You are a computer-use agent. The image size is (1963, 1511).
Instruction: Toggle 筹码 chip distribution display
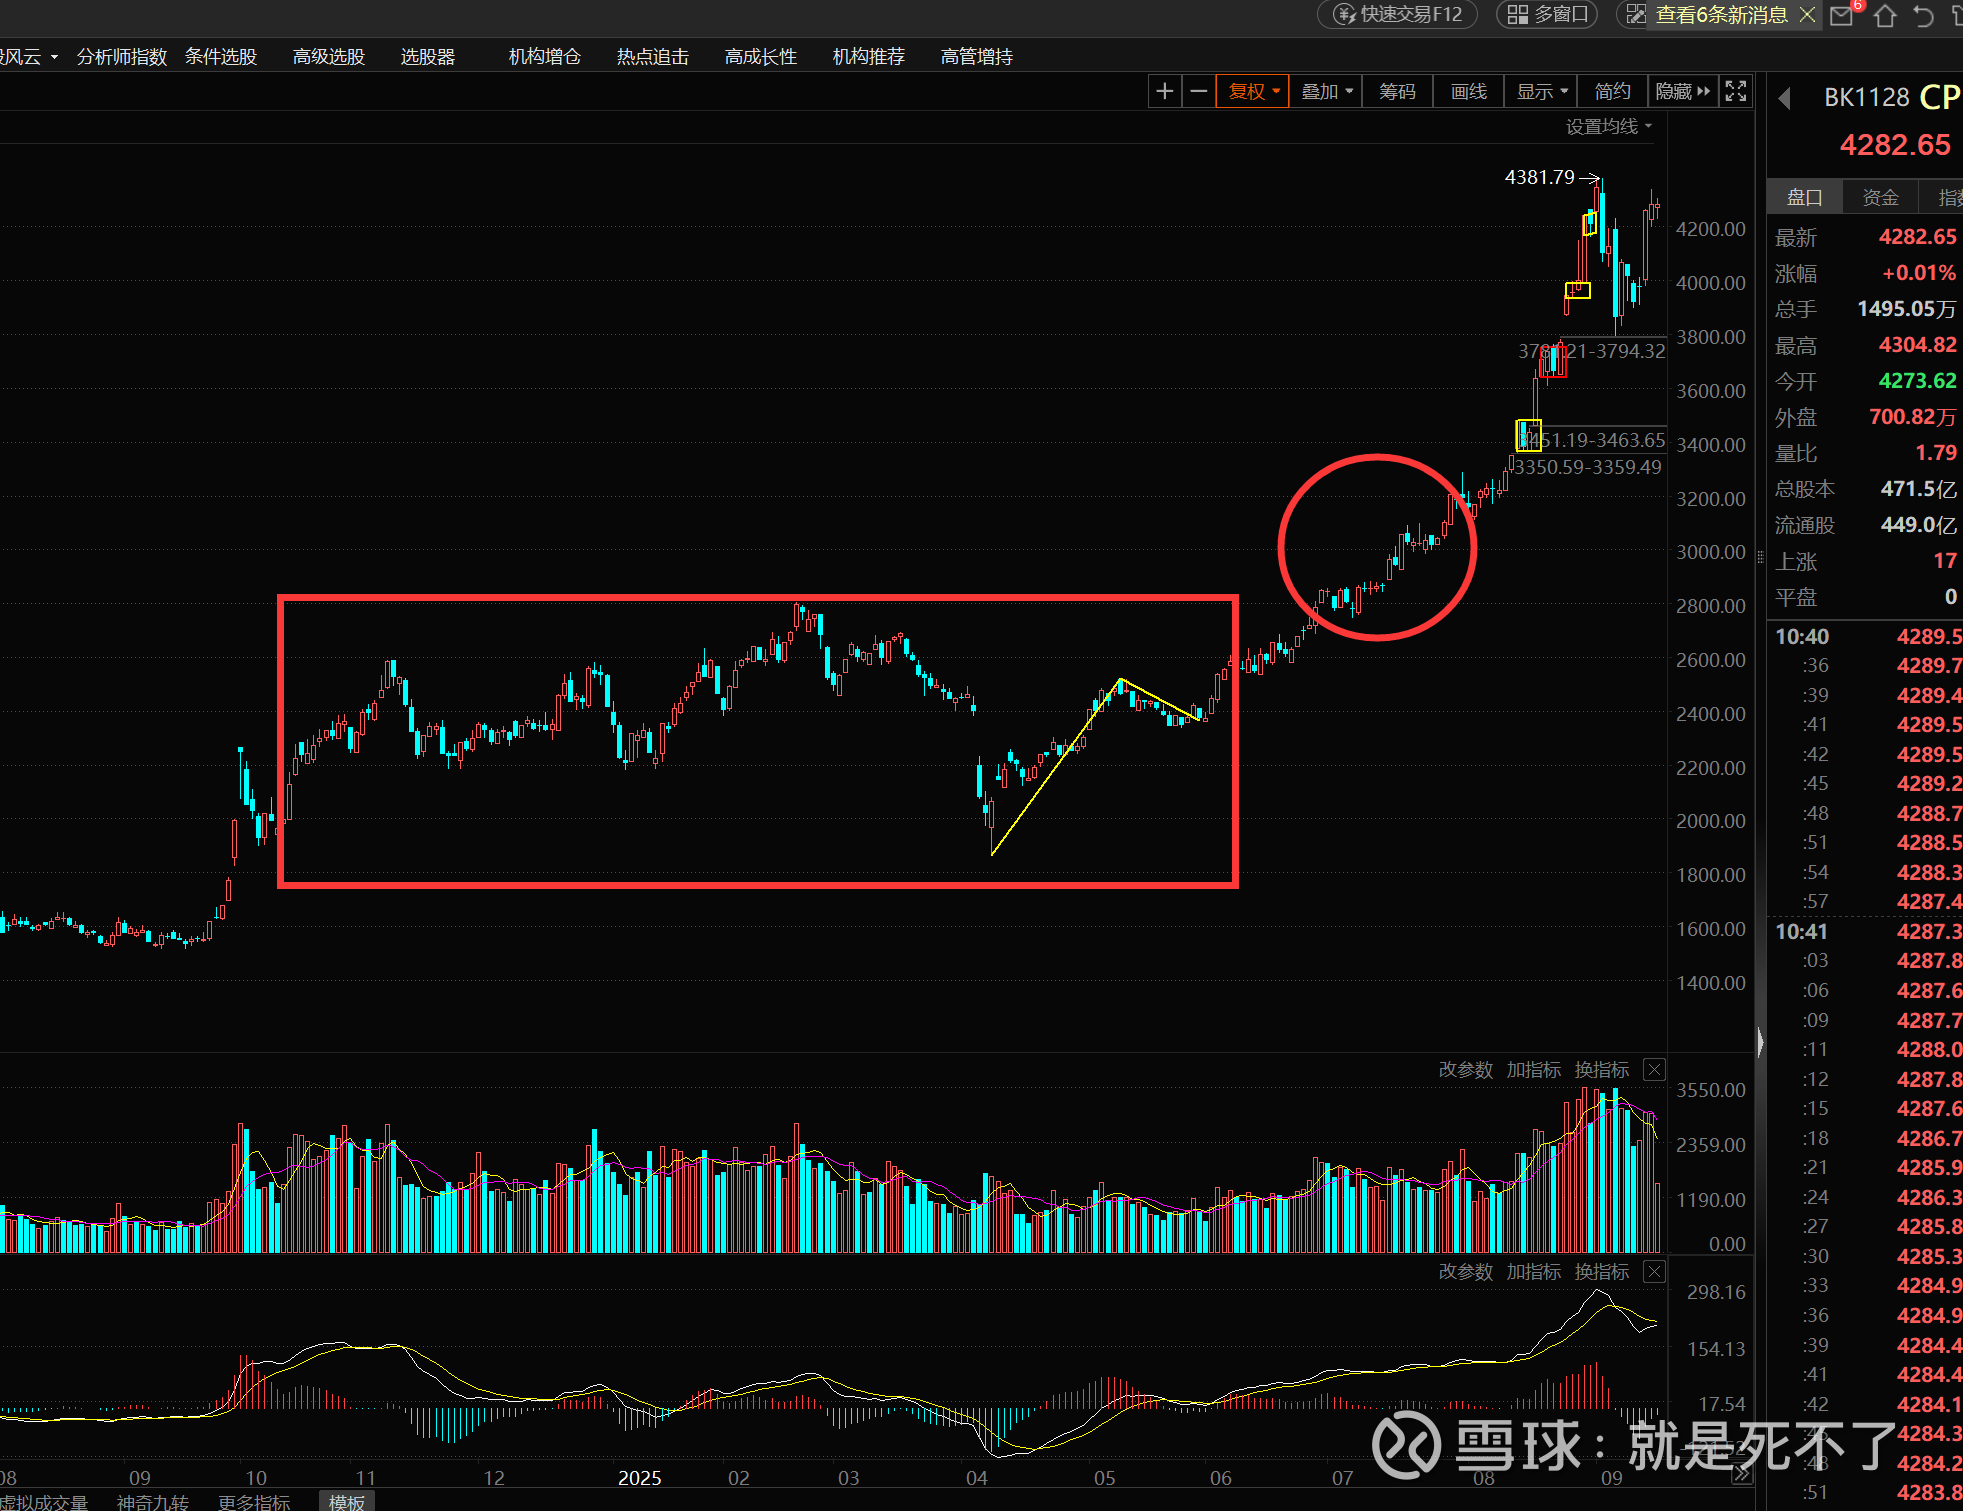[1397, 92]
